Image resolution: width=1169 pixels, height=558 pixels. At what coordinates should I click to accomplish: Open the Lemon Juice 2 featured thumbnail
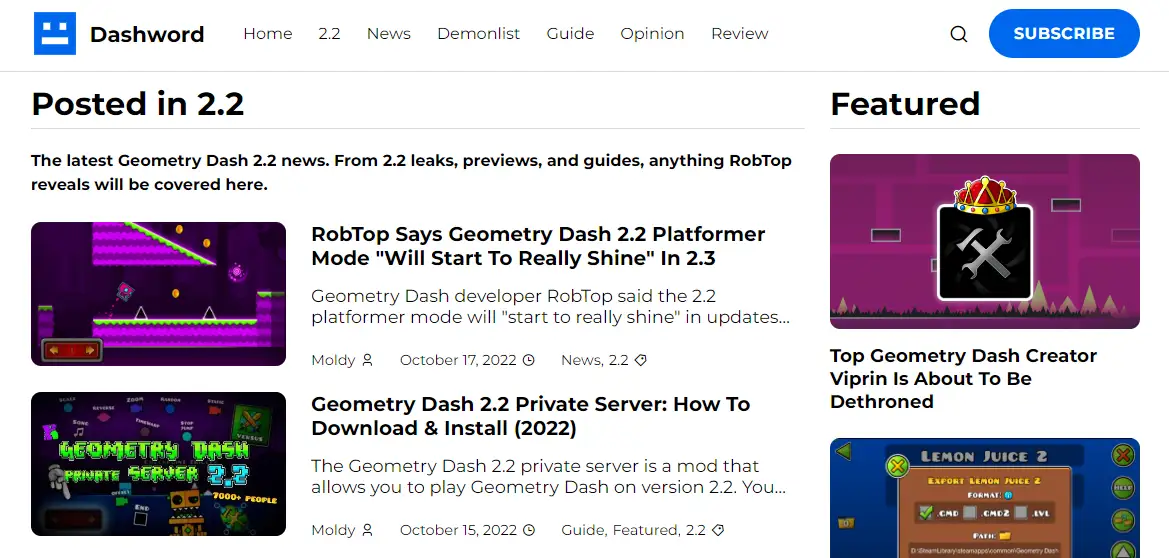[985, 498]
